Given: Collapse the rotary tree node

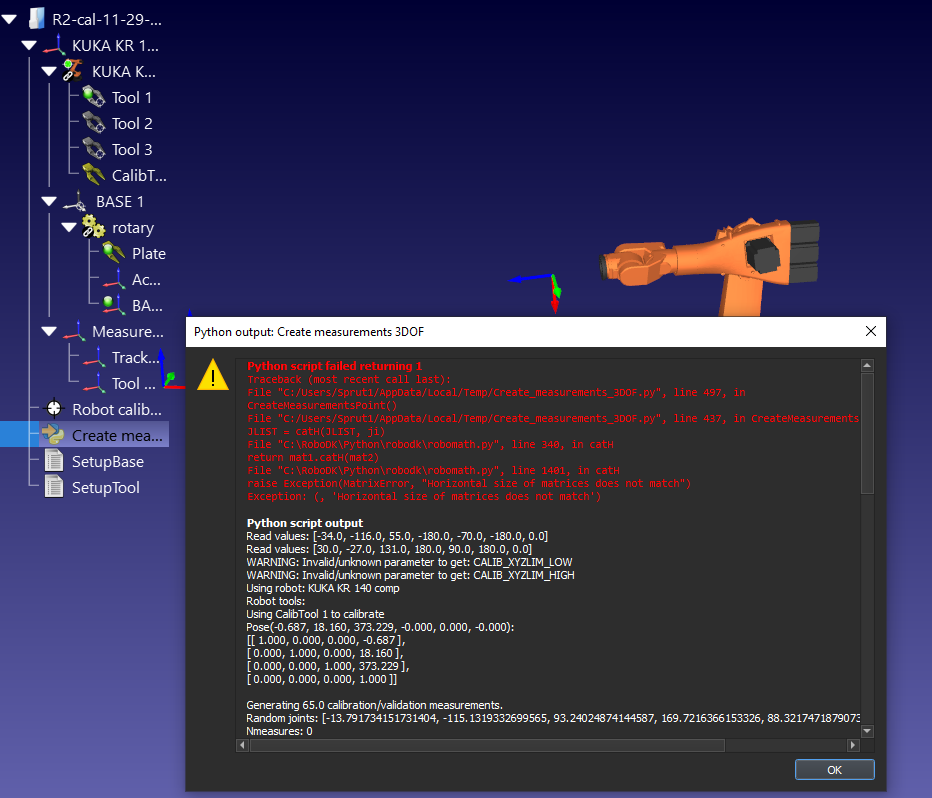Looking at the screenshot, I should (69, 227).
